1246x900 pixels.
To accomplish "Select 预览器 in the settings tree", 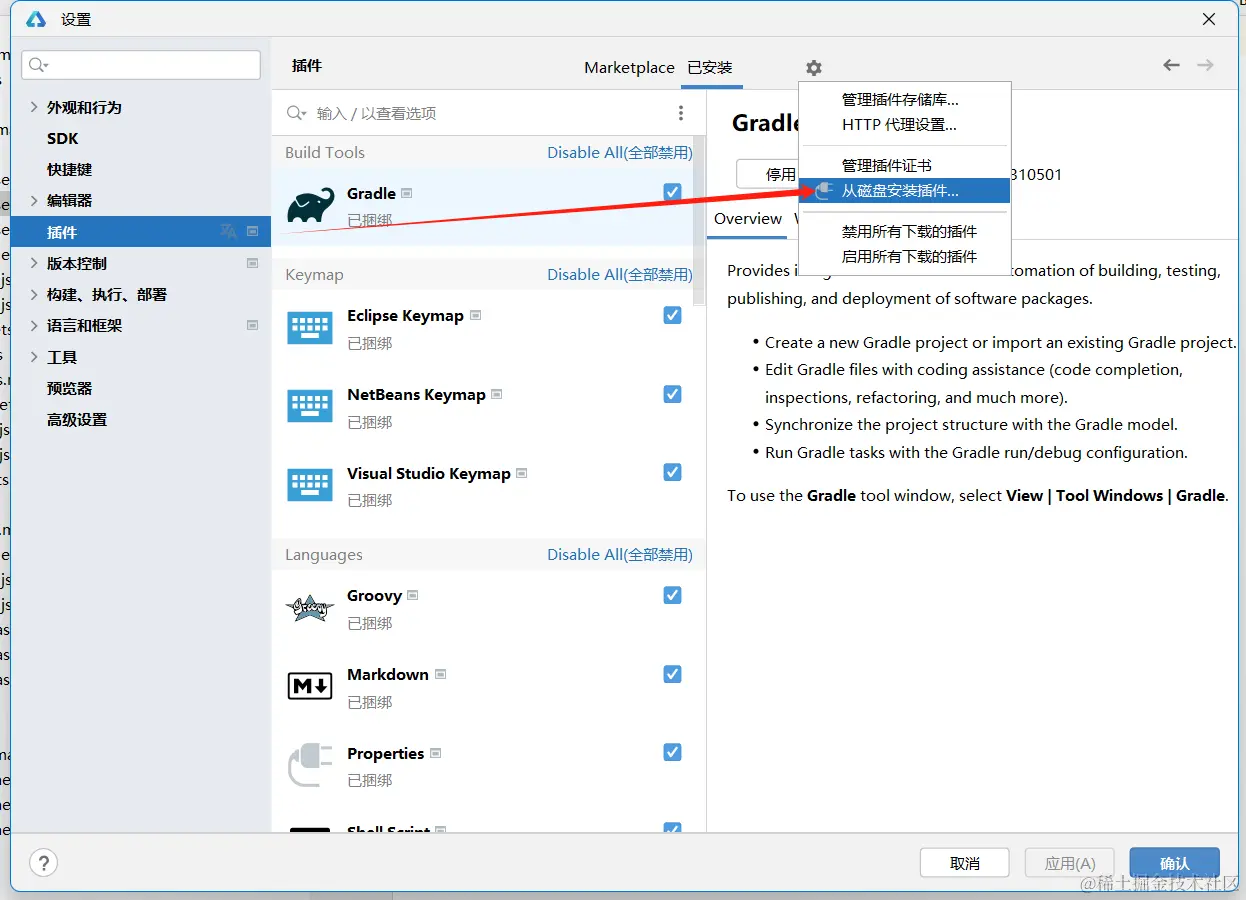I will (x=69, y=388).
